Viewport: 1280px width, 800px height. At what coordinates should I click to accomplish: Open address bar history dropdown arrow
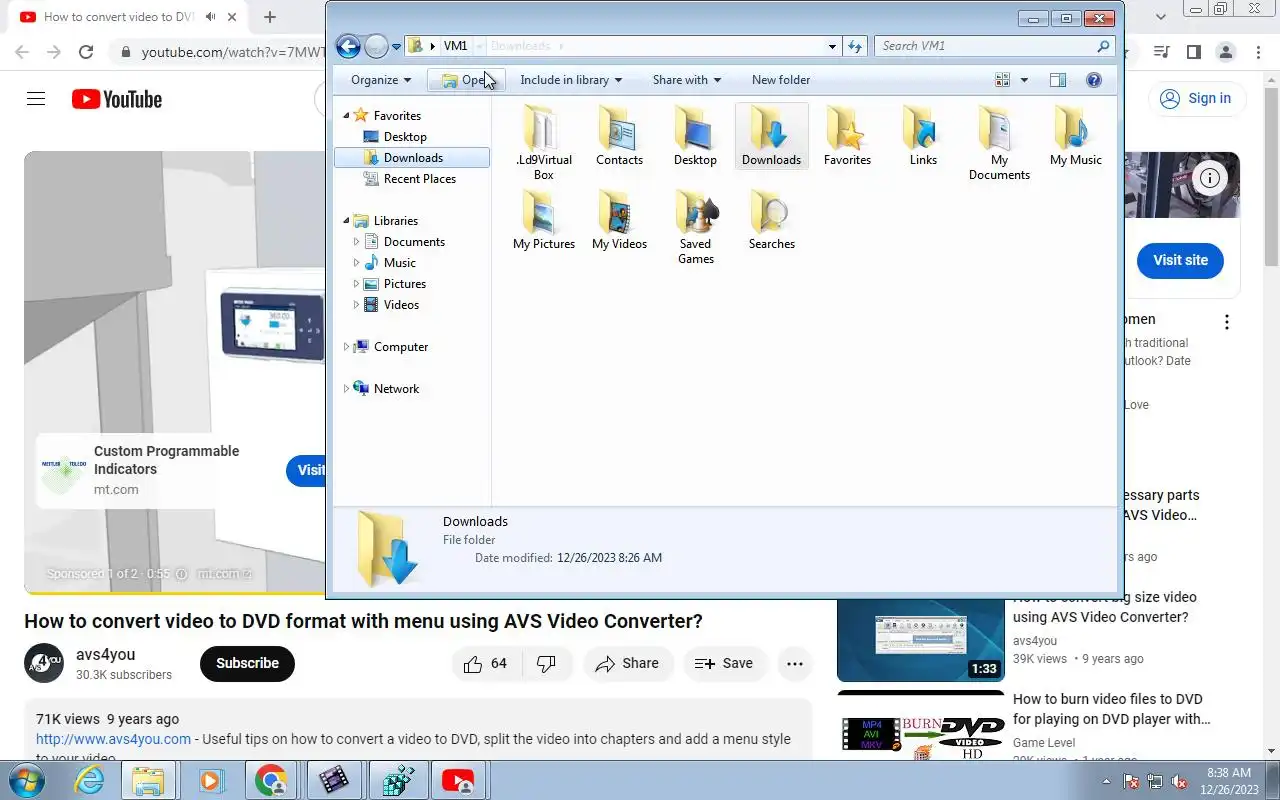(x=832, y=46)
